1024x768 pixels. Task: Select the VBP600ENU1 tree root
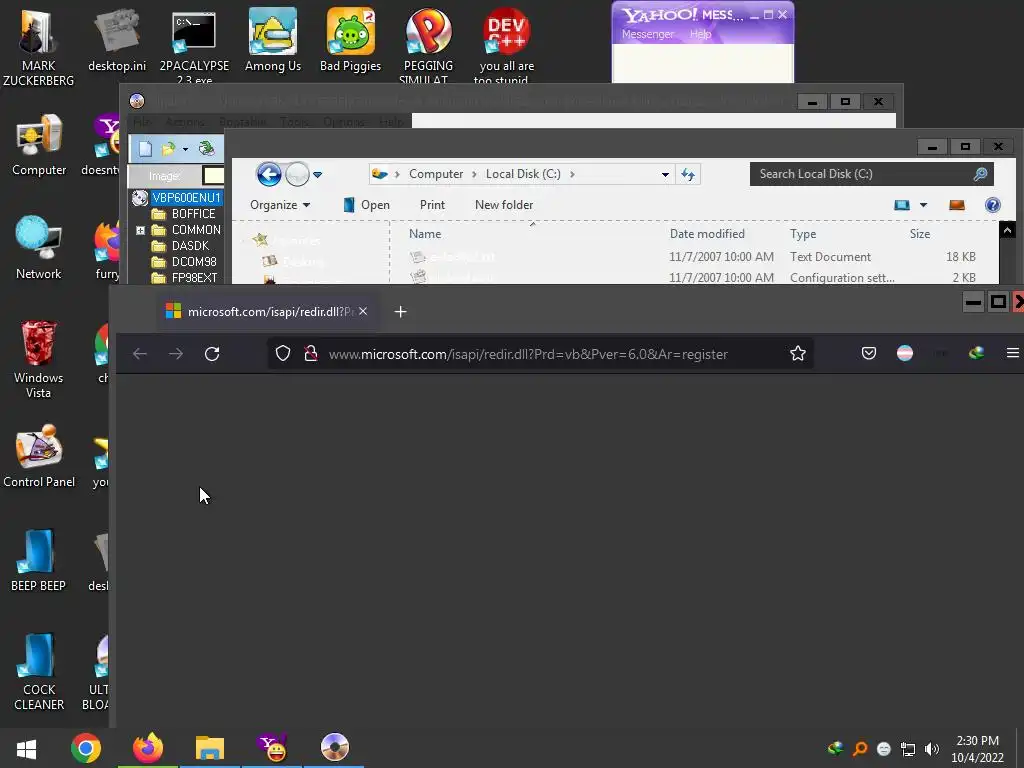pyautogui.click(x=186, y=197)
